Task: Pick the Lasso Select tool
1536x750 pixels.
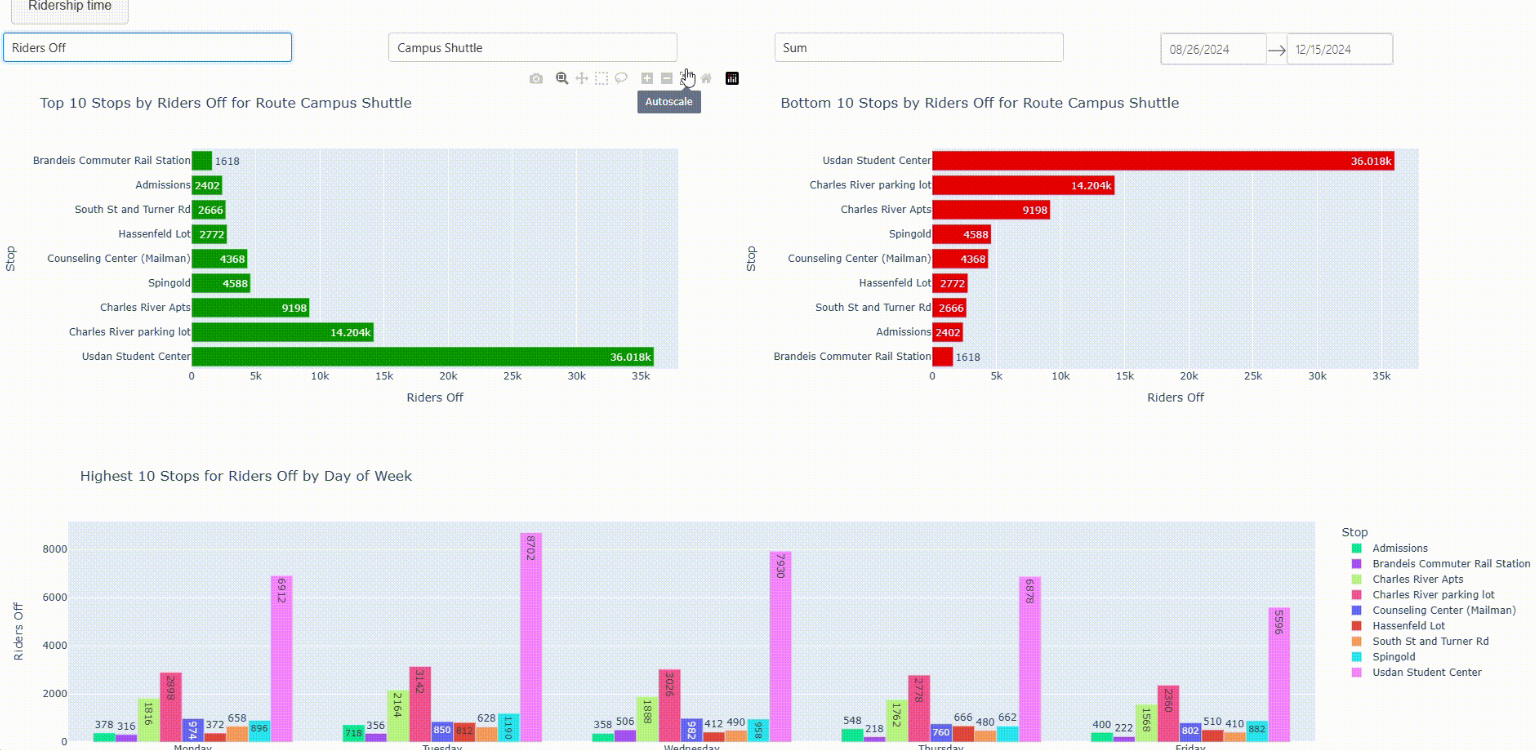Action: pyautogui.click(x=621, y=78)
